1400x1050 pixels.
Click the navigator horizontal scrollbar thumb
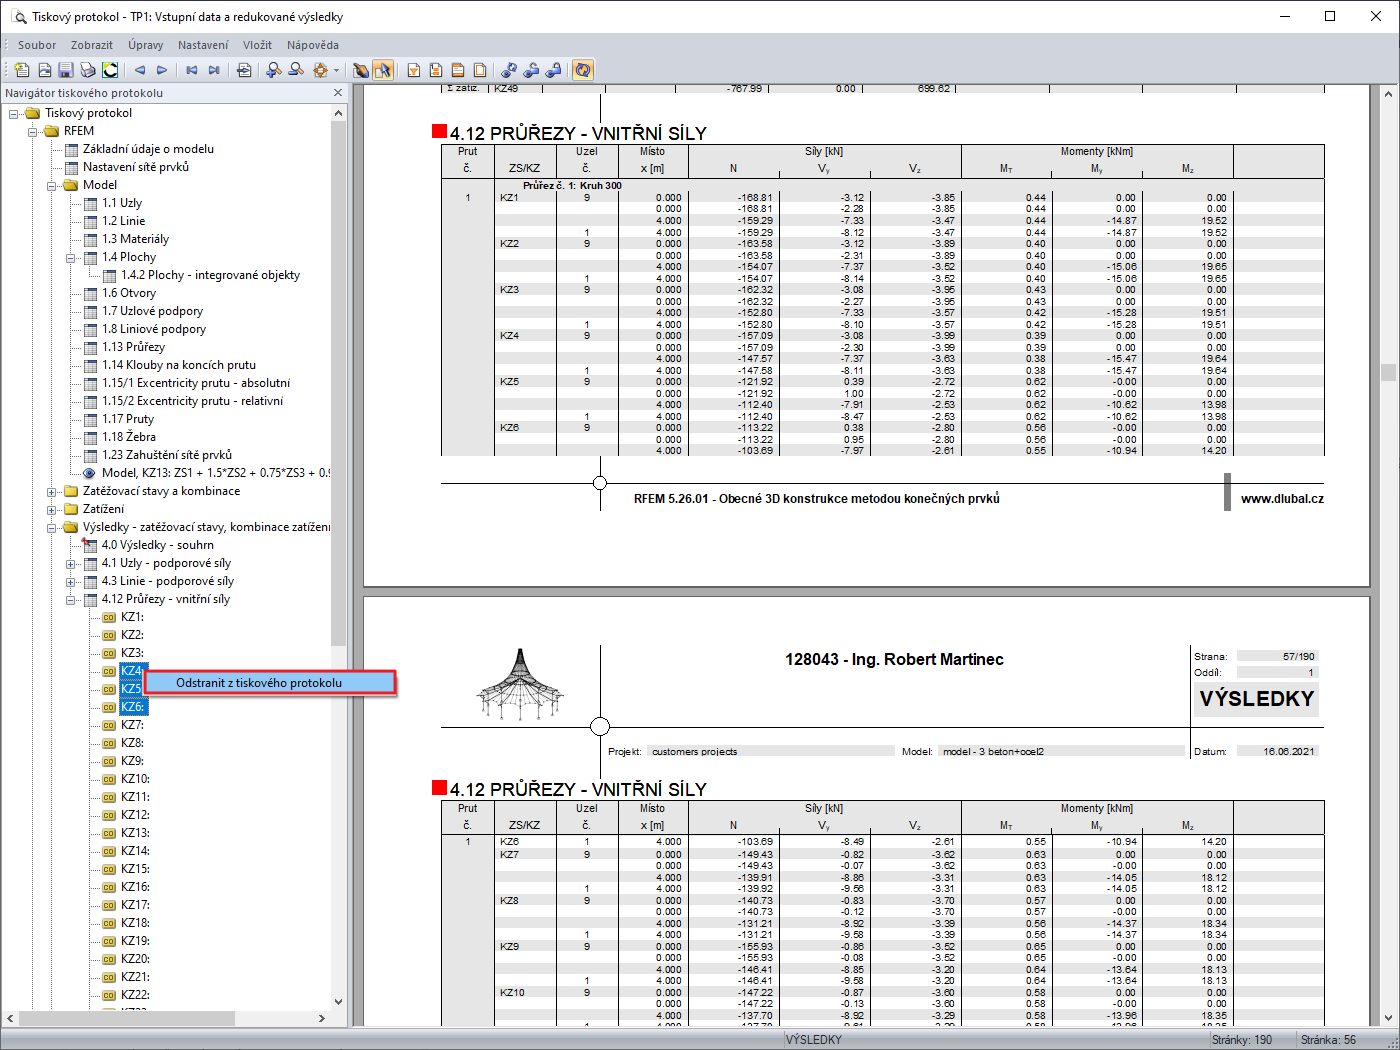[126, 1018]
